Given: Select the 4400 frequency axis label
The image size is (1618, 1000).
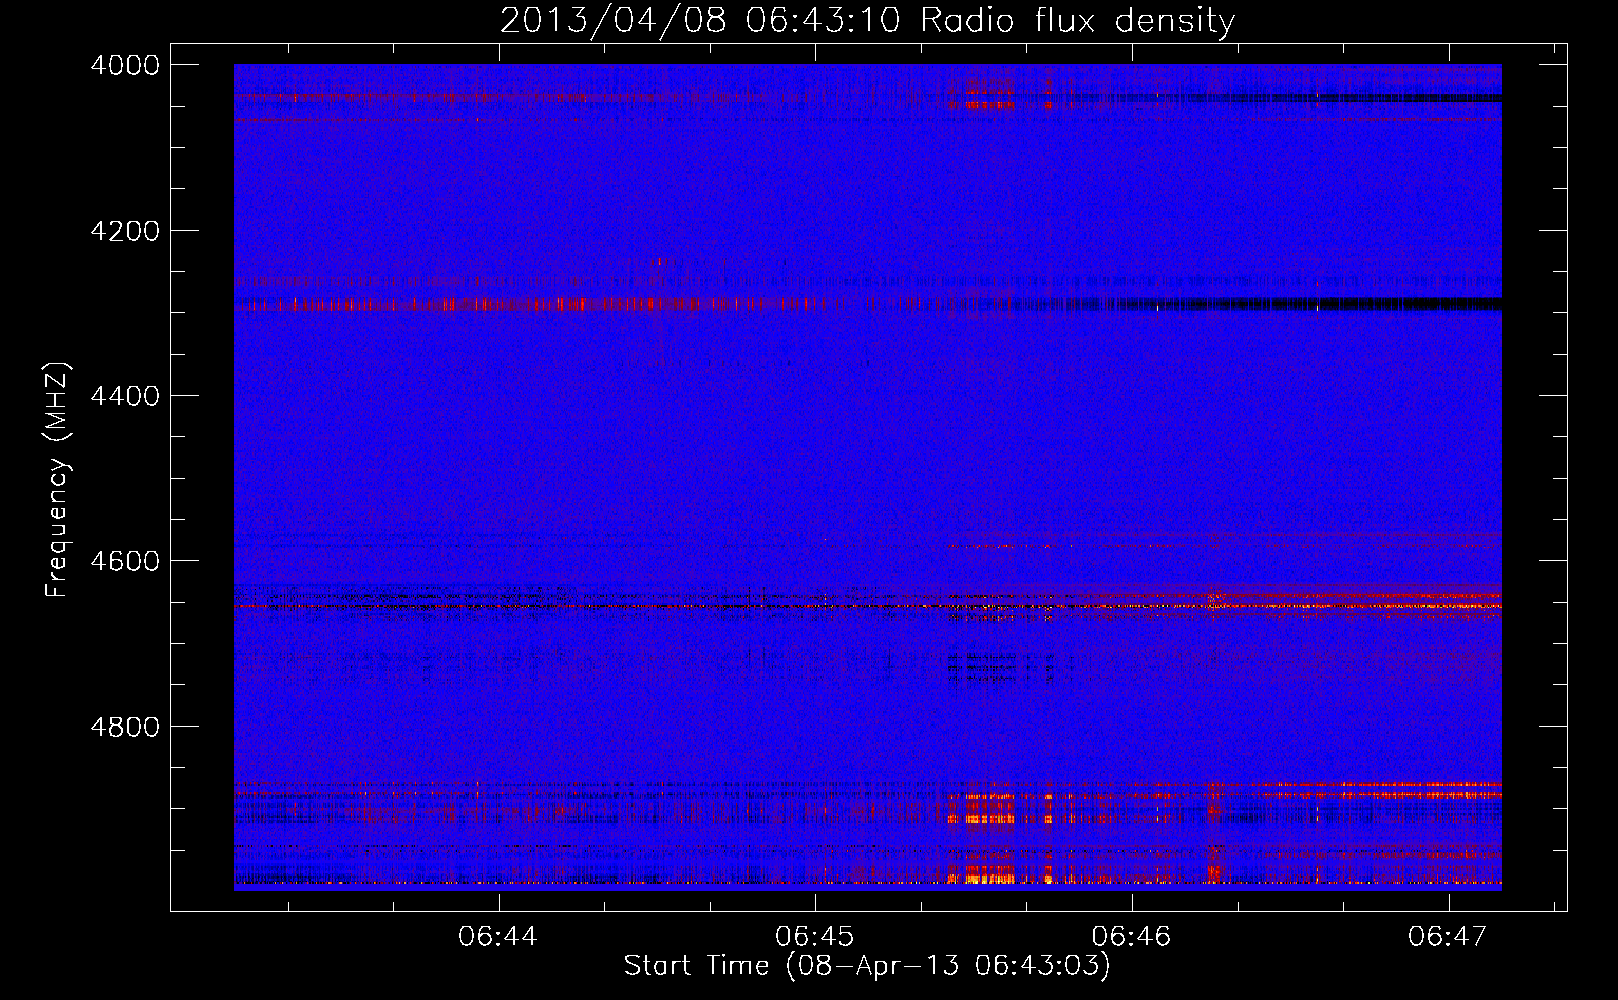Looking at the screenshot, I should click(125, 396).
